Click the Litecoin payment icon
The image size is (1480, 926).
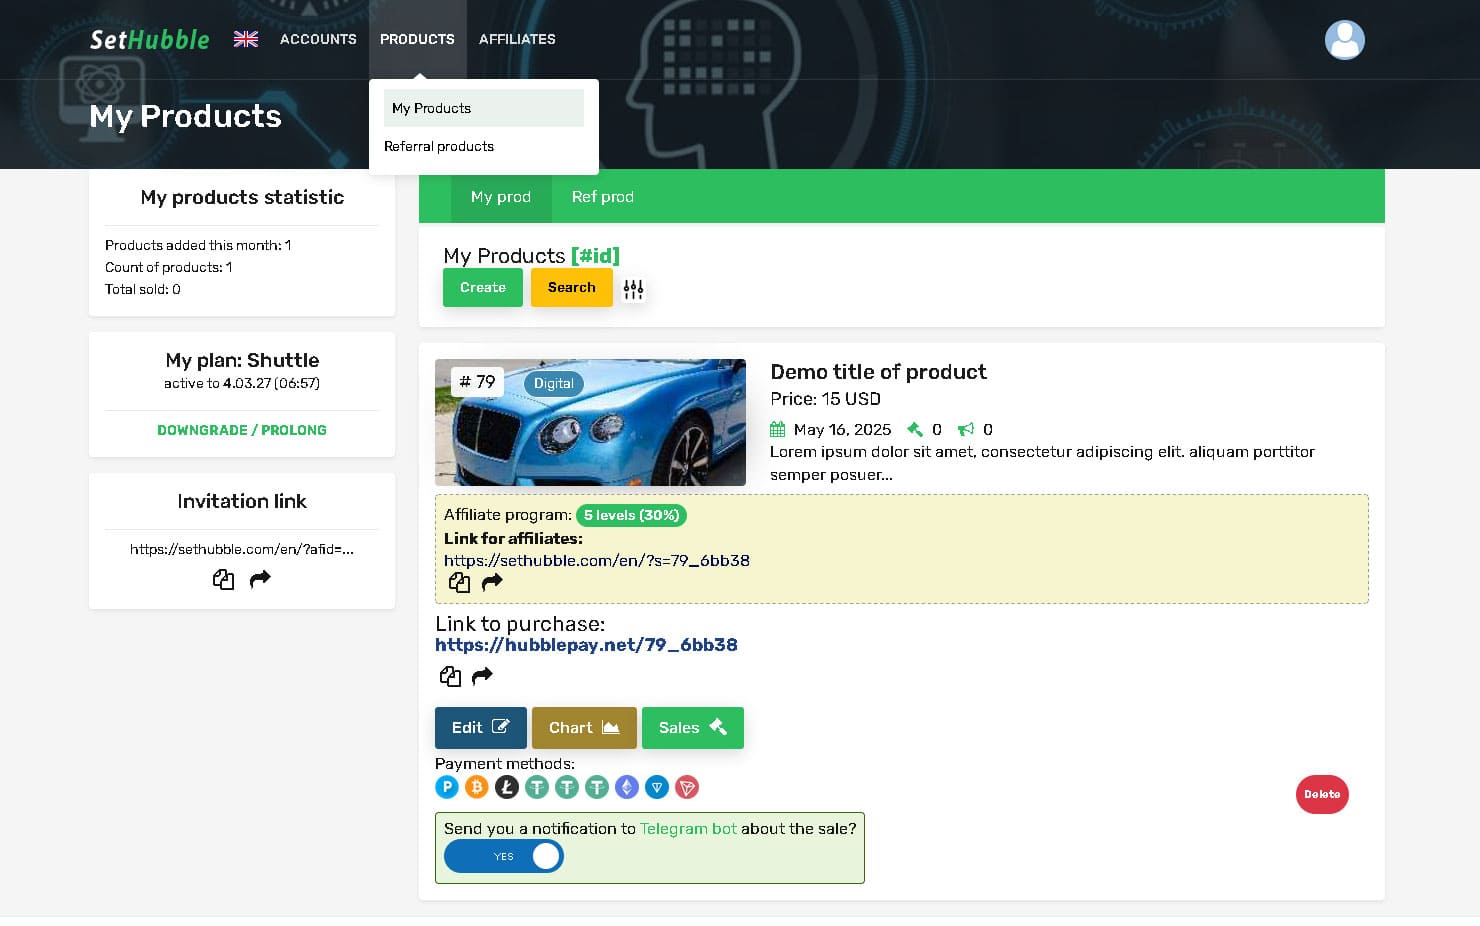click(507, 787)
